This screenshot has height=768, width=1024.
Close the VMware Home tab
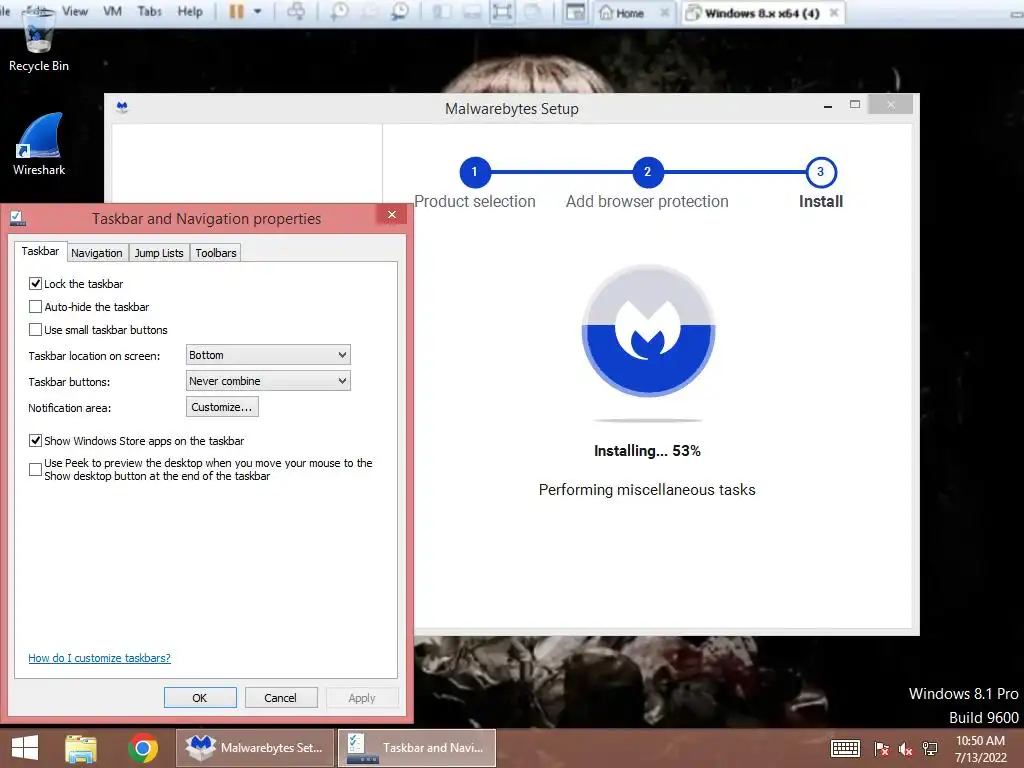(664, 13)
